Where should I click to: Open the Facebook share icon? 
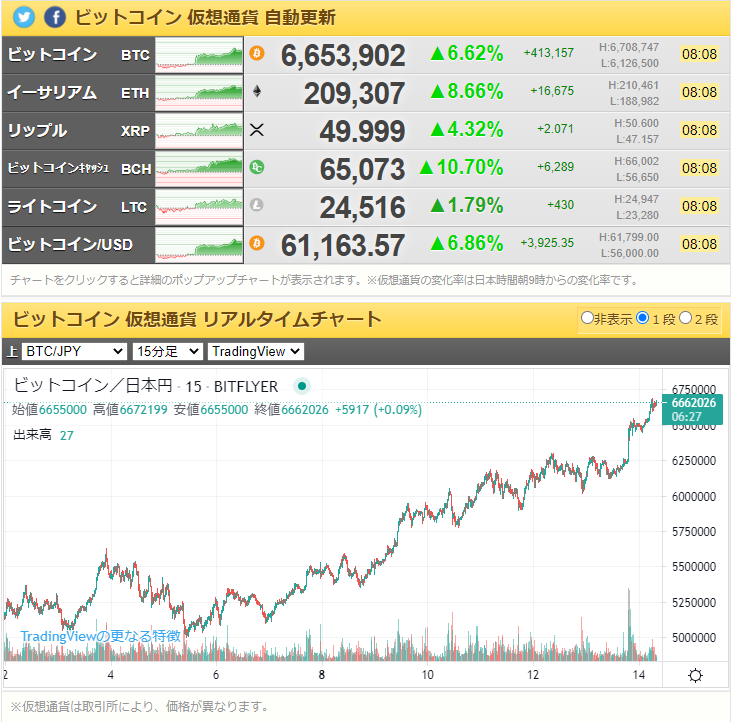click(x=55, y=17)
